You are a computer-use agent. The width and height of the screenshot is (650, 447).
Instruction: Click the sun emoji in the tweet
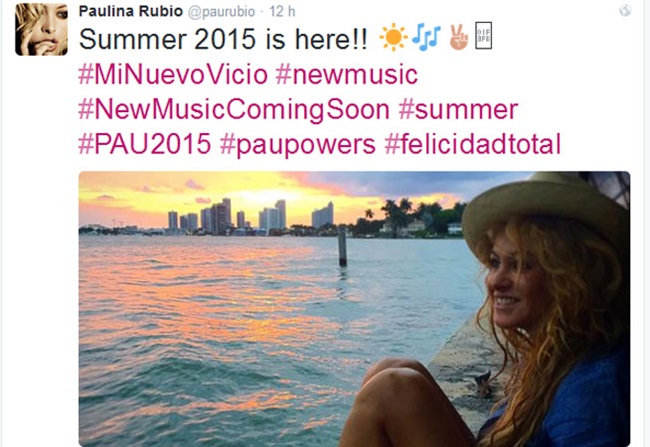(x=393, y=38)
